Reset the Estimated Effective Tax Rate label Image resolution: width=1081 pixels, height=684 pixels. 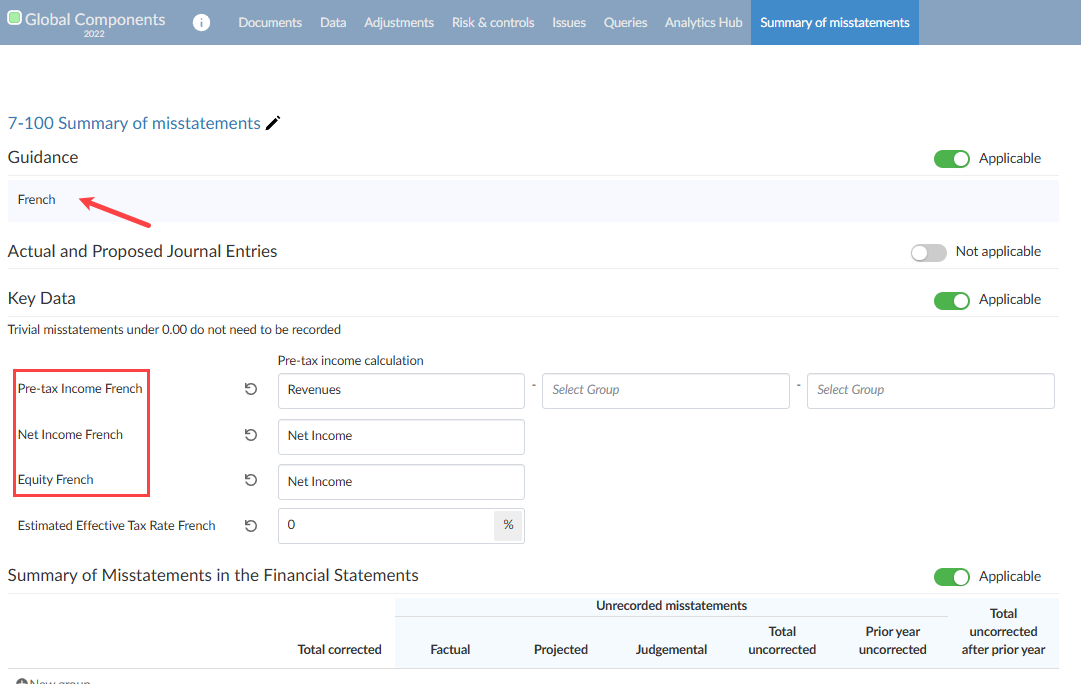pyautogui.click(x=251, y=526)
